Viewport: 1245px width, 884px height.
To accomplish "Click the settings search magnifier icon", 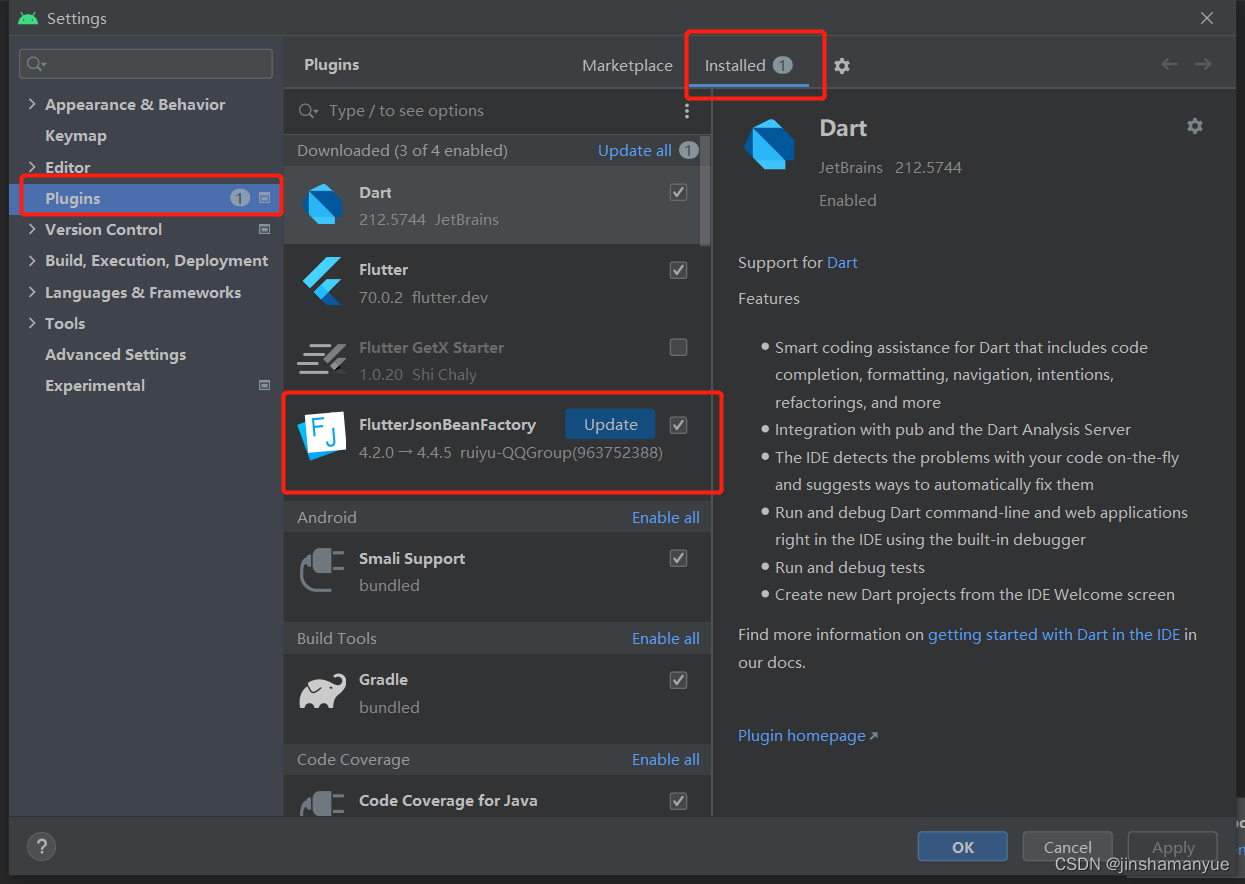I will click(36, 64).
